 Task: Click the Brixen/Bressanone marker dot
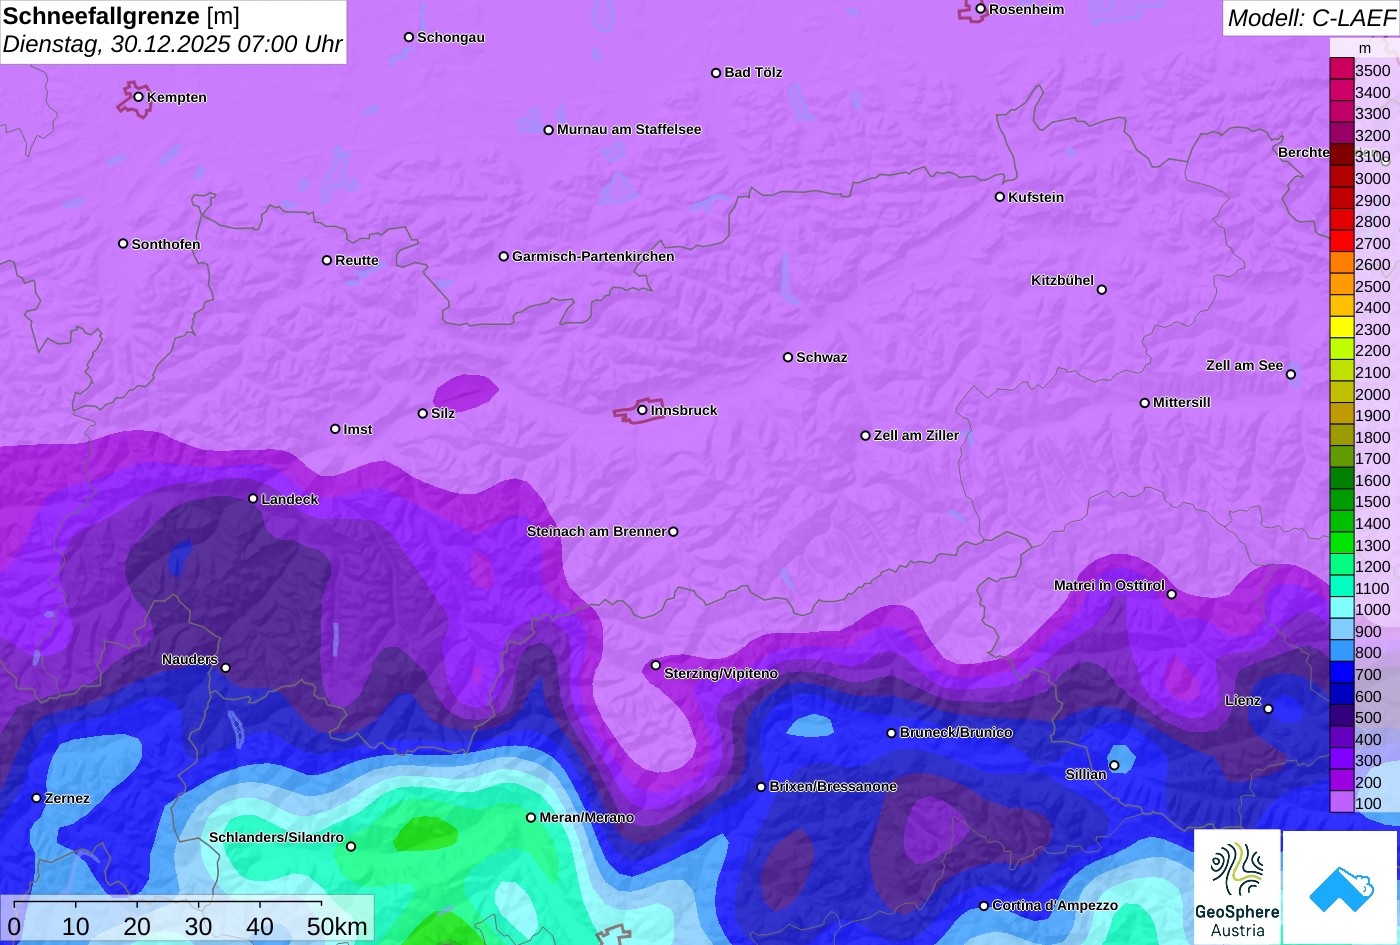pyautogui.click(x=761, y=787)
